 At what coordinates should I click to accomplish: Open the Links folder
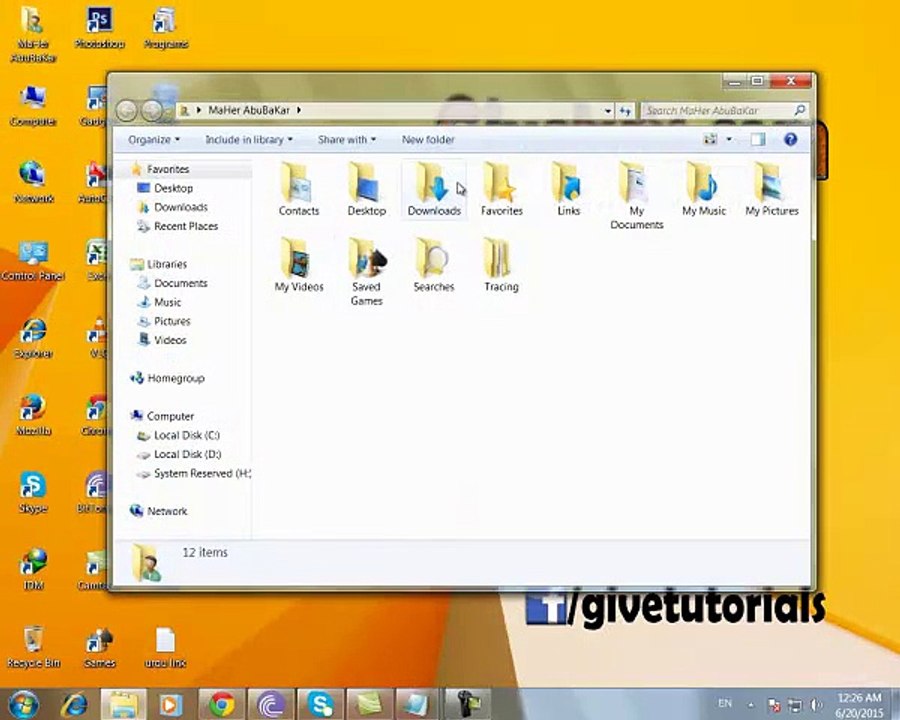(x=568, y=189)
